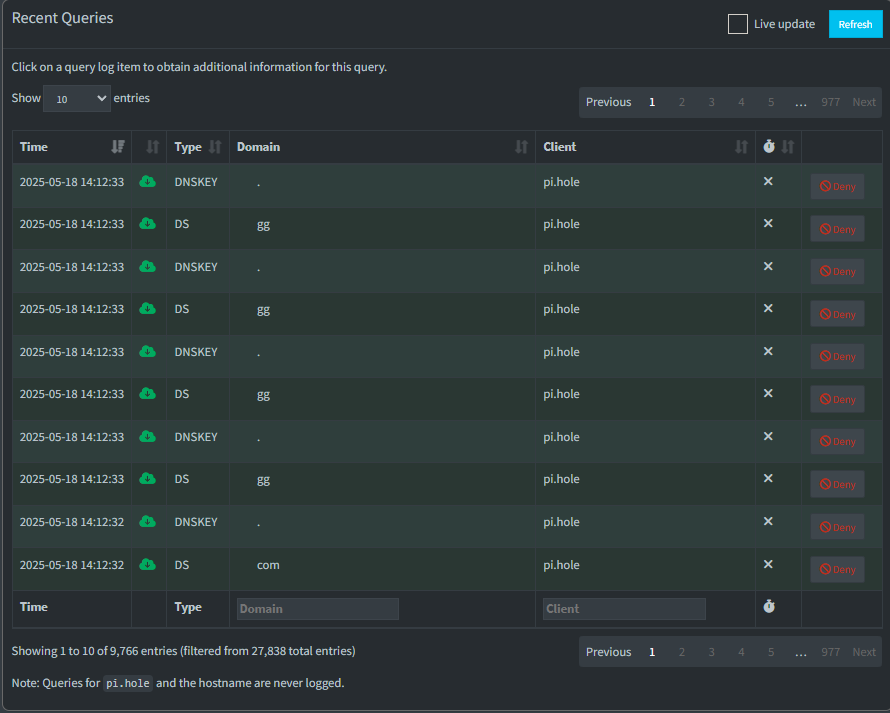The image size is (890, 713).
Task: Sort by Time using header sort icon
Action: coord(118,147)
